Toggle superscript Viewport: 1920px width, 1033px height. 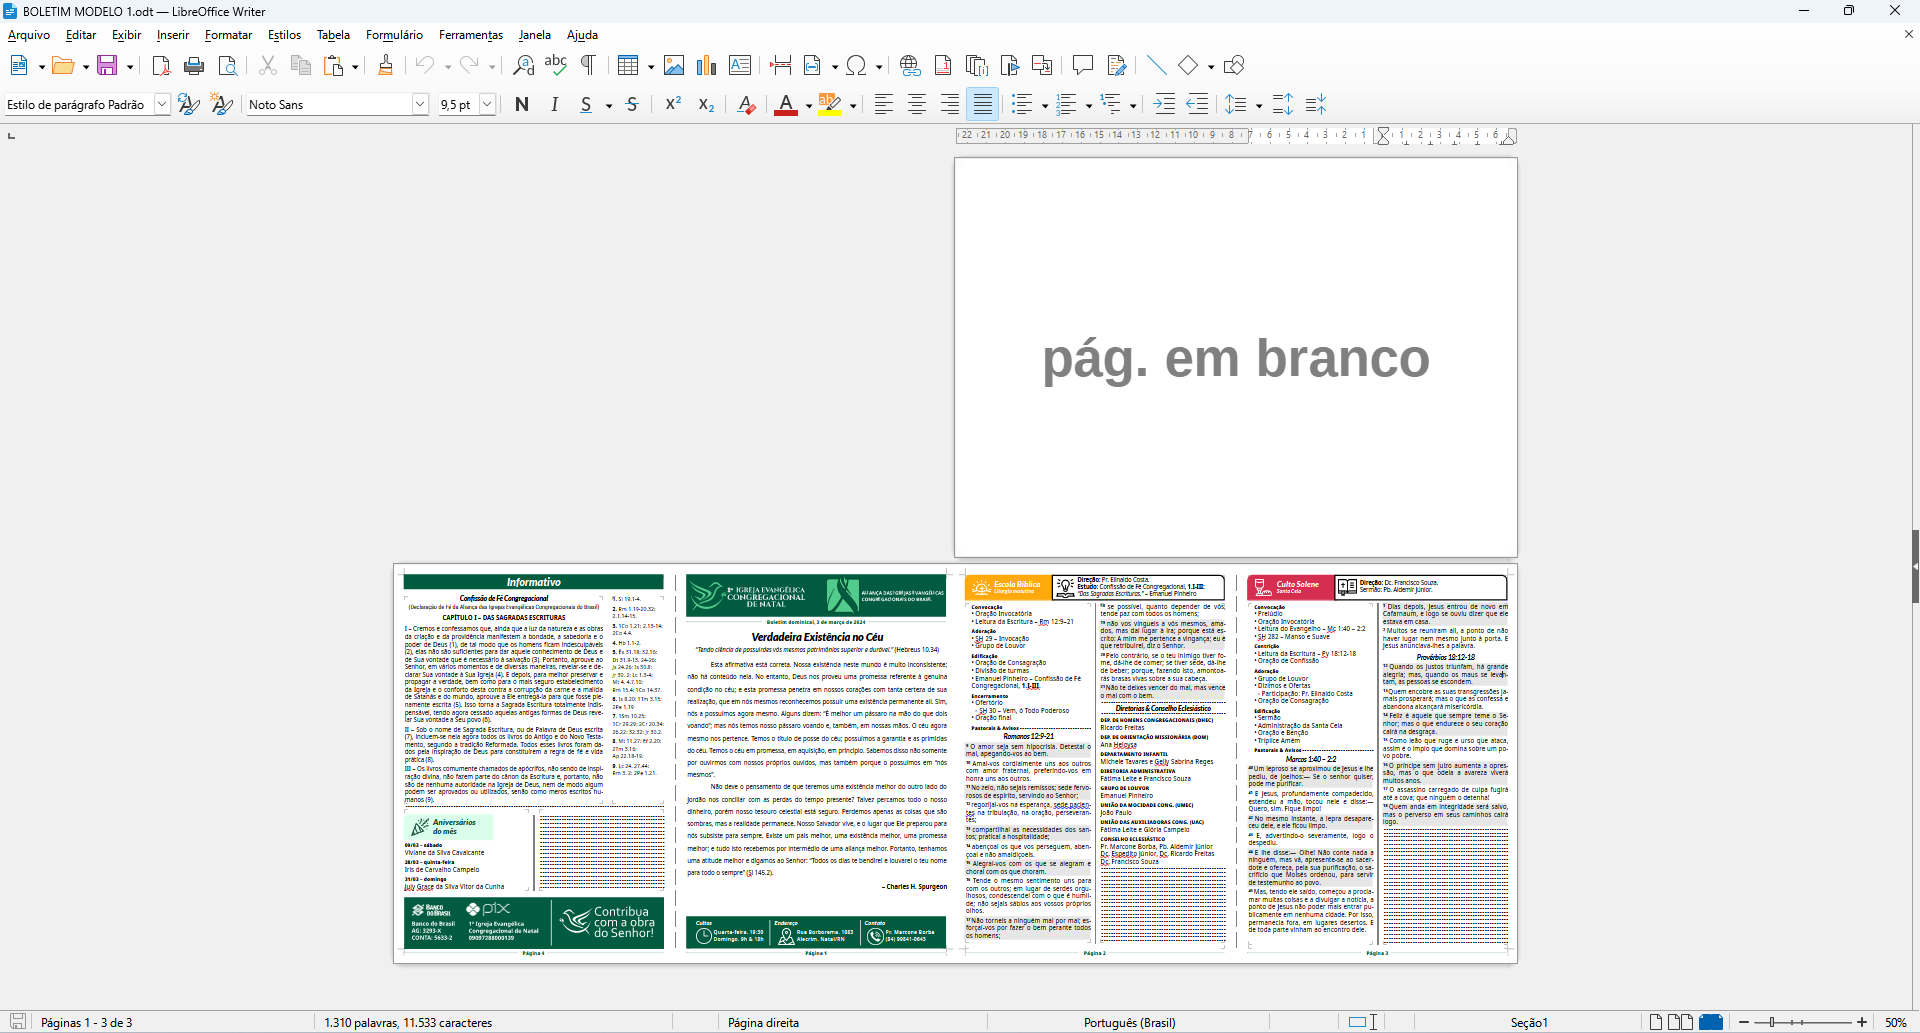click(673, 104)
